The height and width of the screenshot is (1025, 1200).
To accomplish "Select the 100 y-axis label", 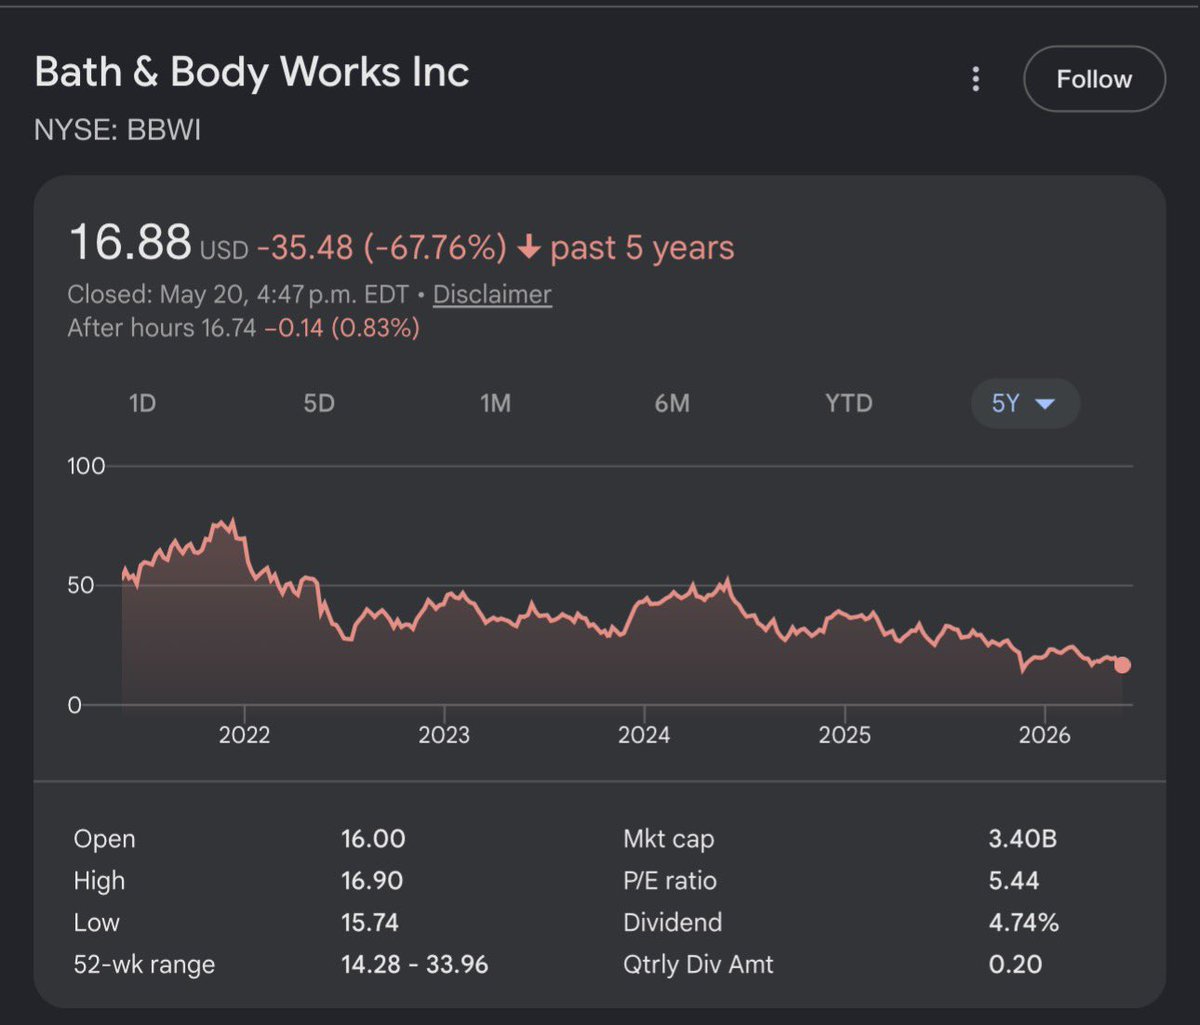I will pyautogui.click(x=85, y=466).
